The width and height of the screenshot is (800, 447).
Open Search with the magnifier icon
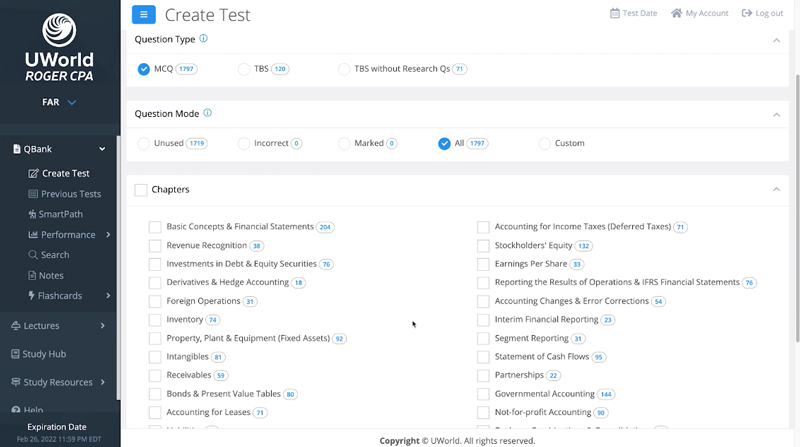34,255
